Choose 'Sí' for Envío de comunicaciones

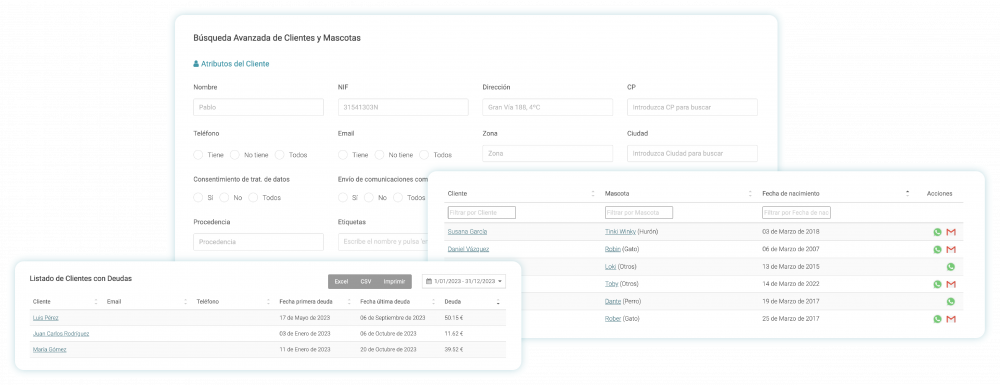point(342,198)
